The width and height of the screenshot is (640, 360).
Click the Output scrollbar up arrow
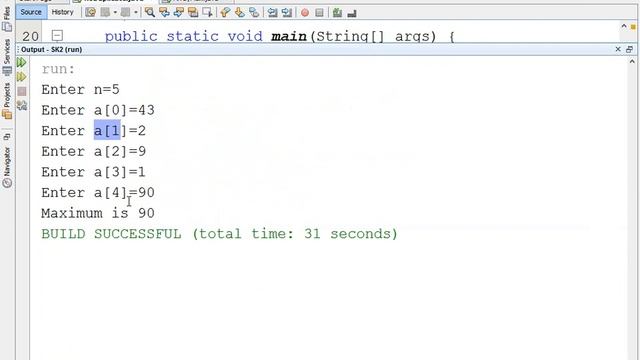tap(632, 62)
